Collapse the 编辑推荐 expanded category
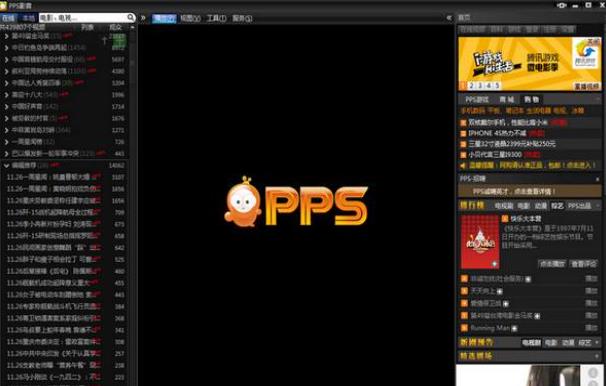The image size is (606, 386). pos(7,165)
